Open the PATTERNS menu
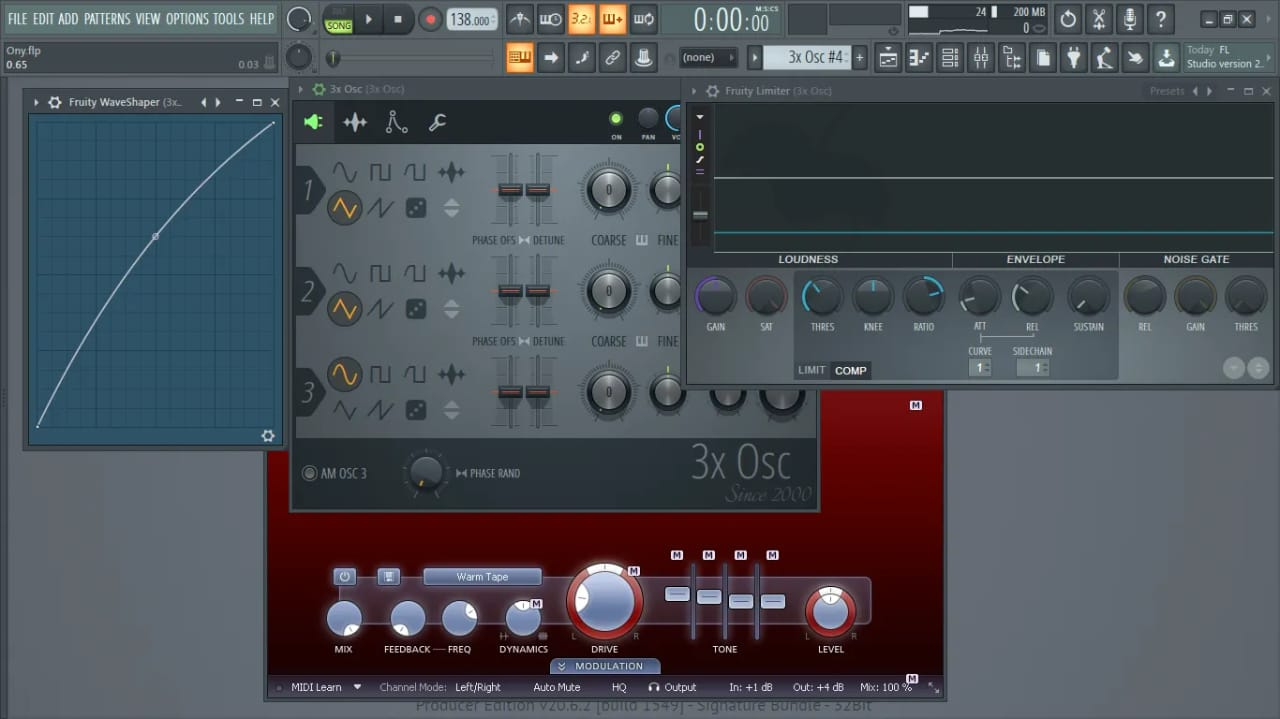The width and height of the screenshot is (1280, 719). [107, 18]
